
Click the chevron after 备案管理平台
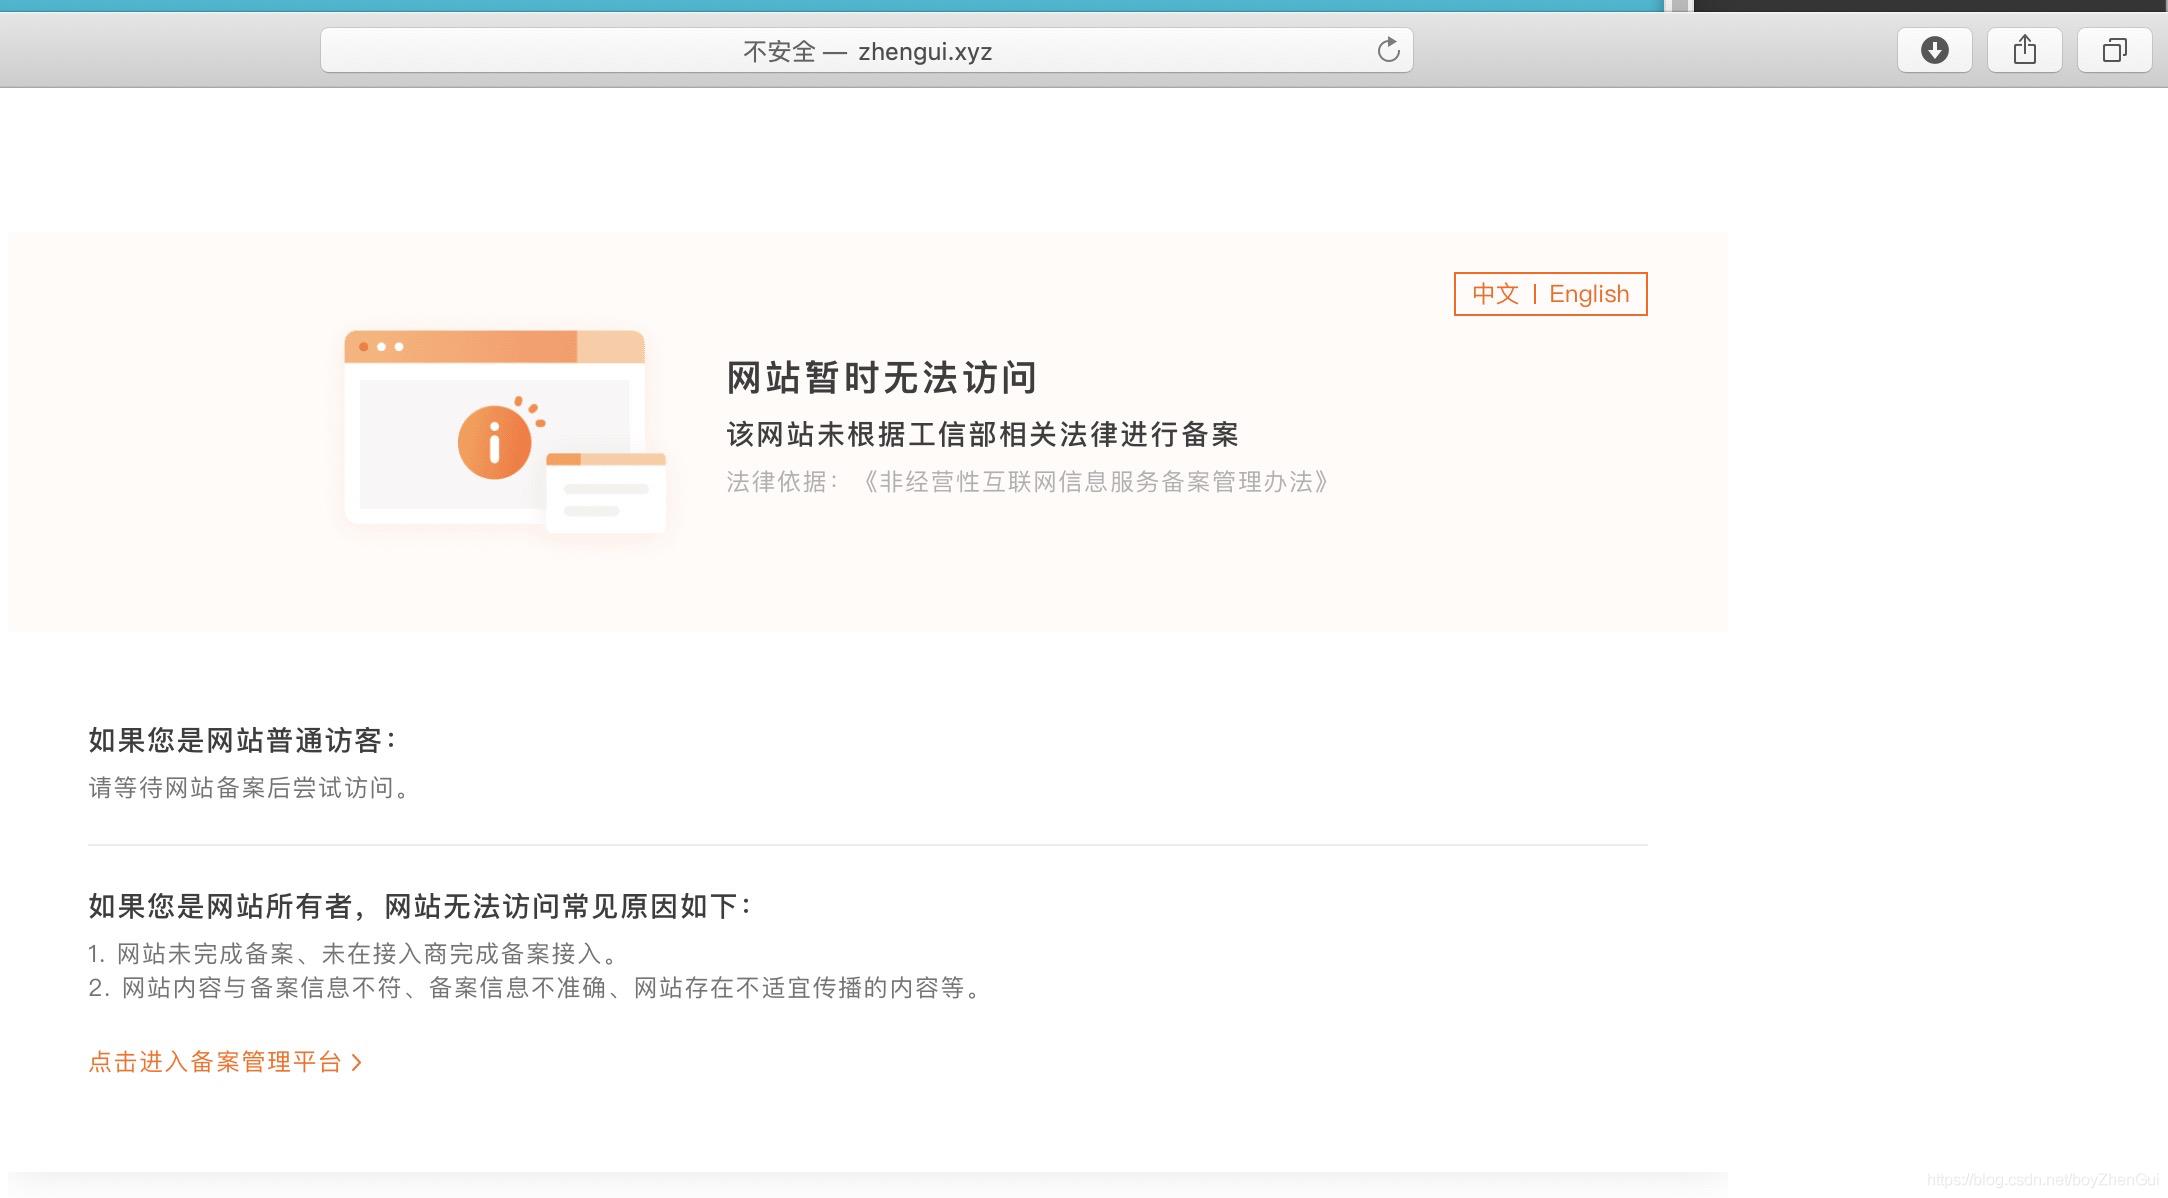point(357,1062)
